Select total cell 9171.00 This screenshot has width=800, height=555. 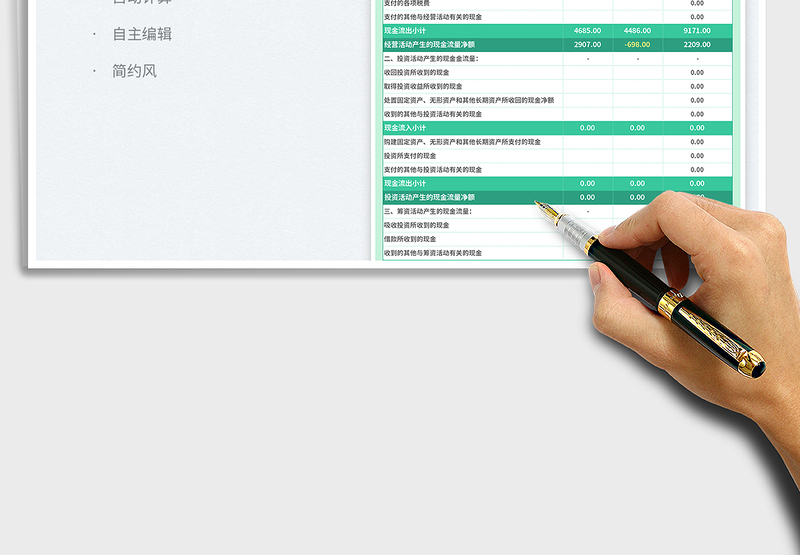tap(697, 31)
